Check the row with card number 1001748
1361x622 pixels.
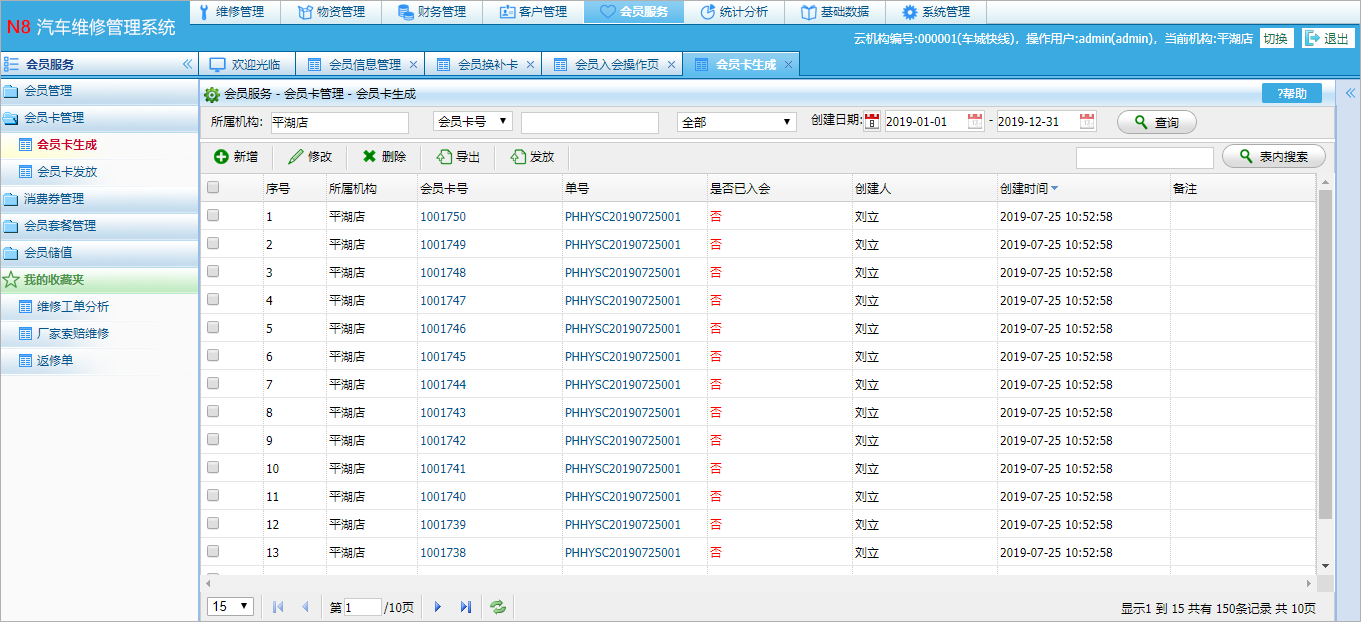[x=213, y=271]
